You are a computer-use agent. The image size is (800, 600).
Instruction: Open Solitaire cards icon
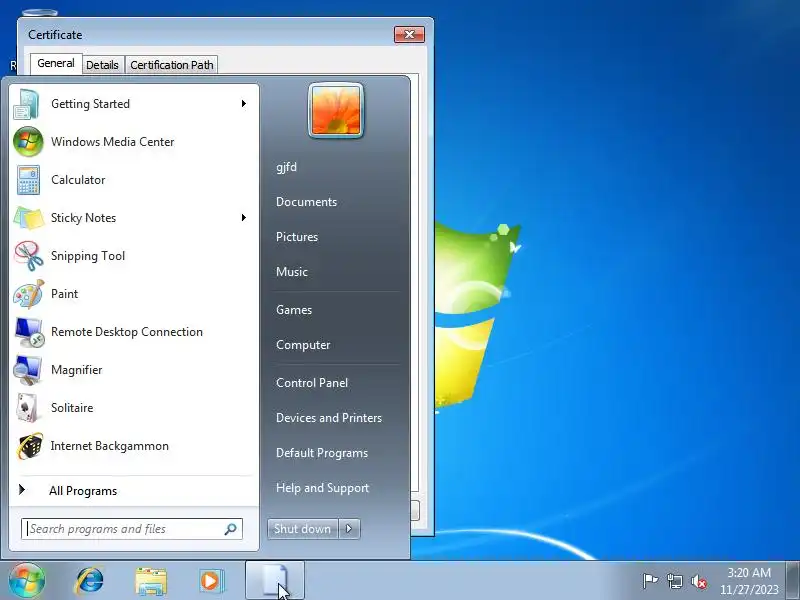(27, 408)
